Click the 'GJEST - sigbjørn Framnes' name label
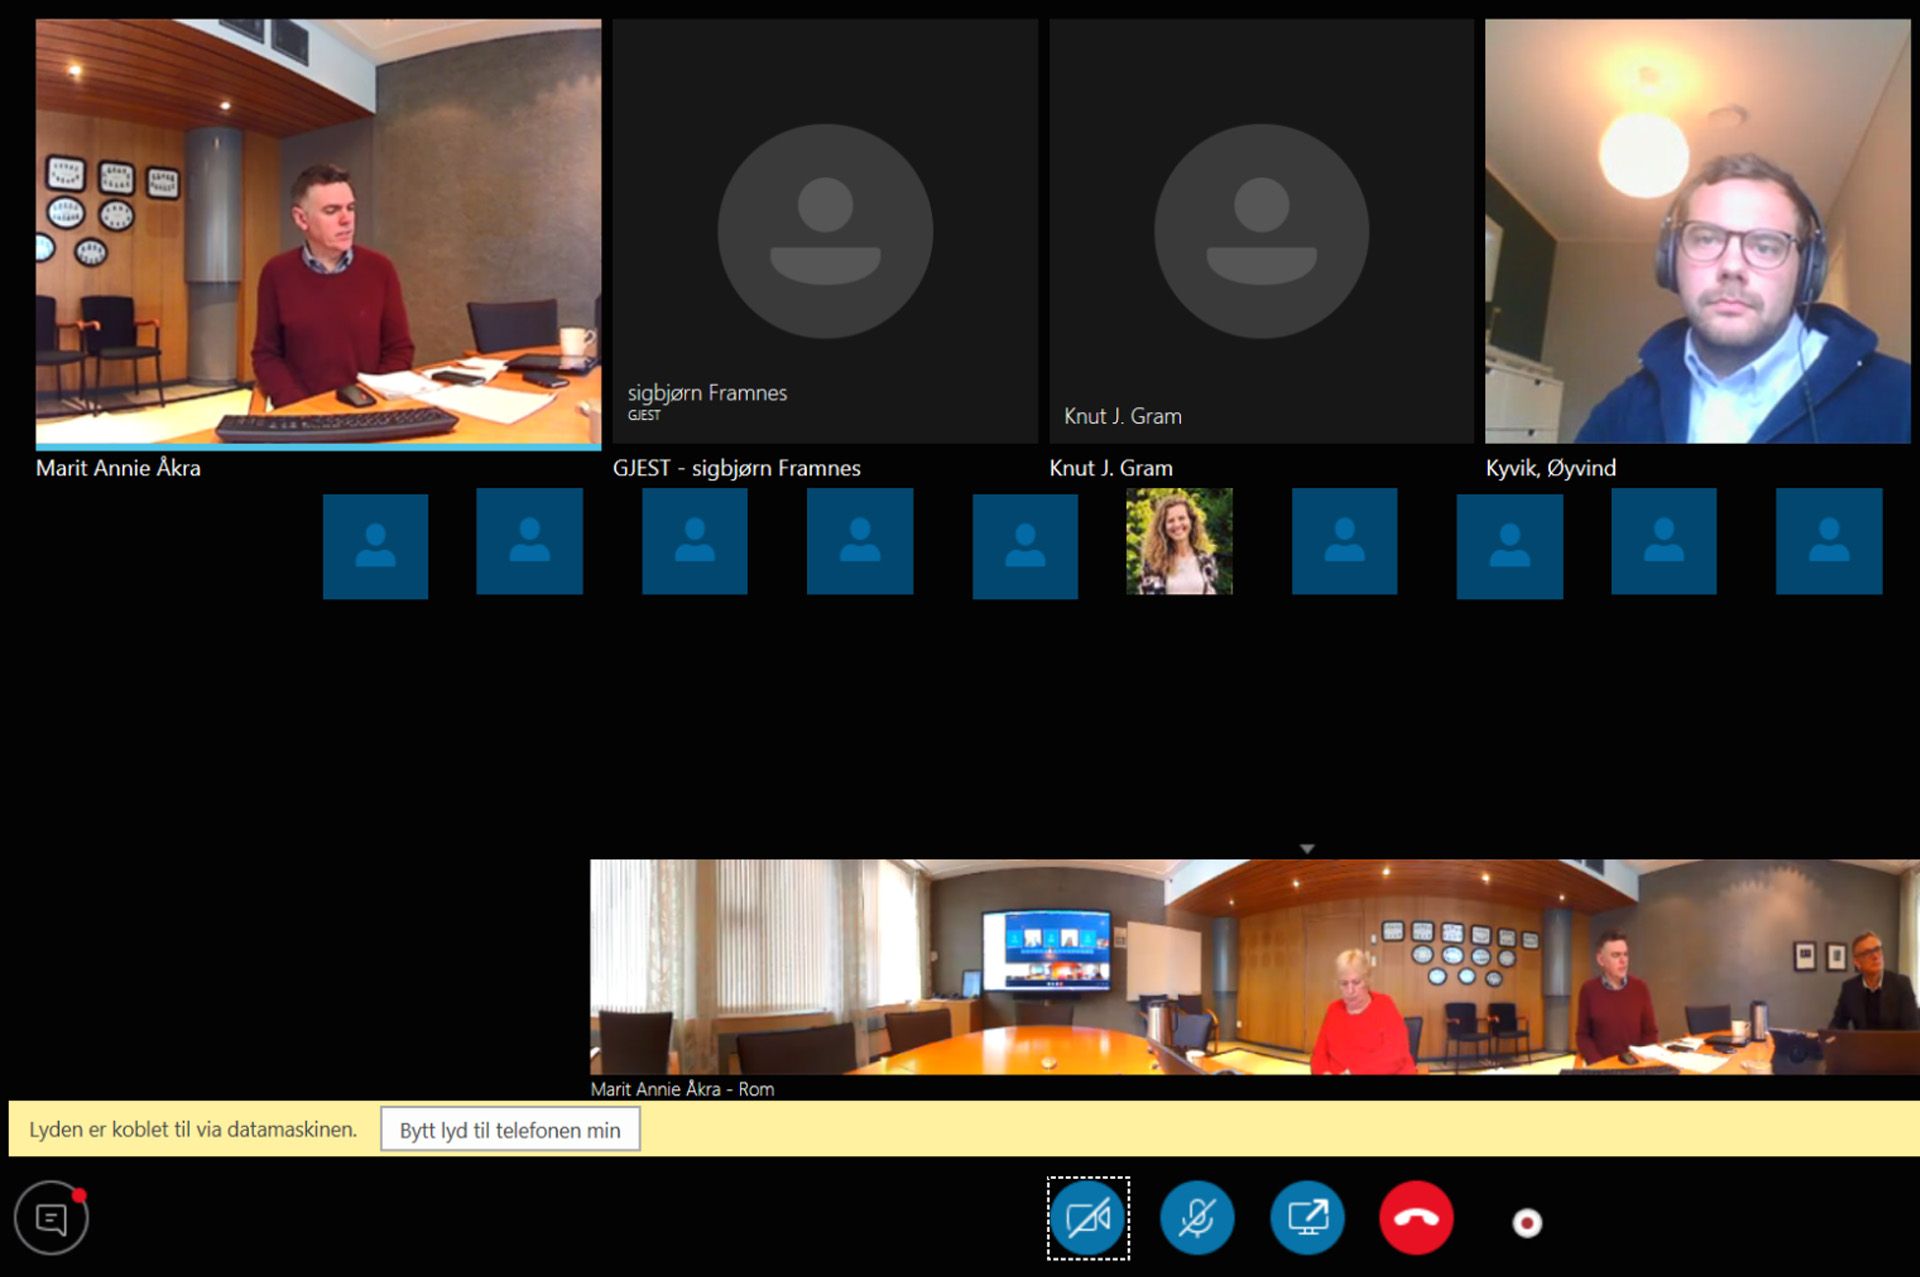1920x1277 pixels. (736, 468)
